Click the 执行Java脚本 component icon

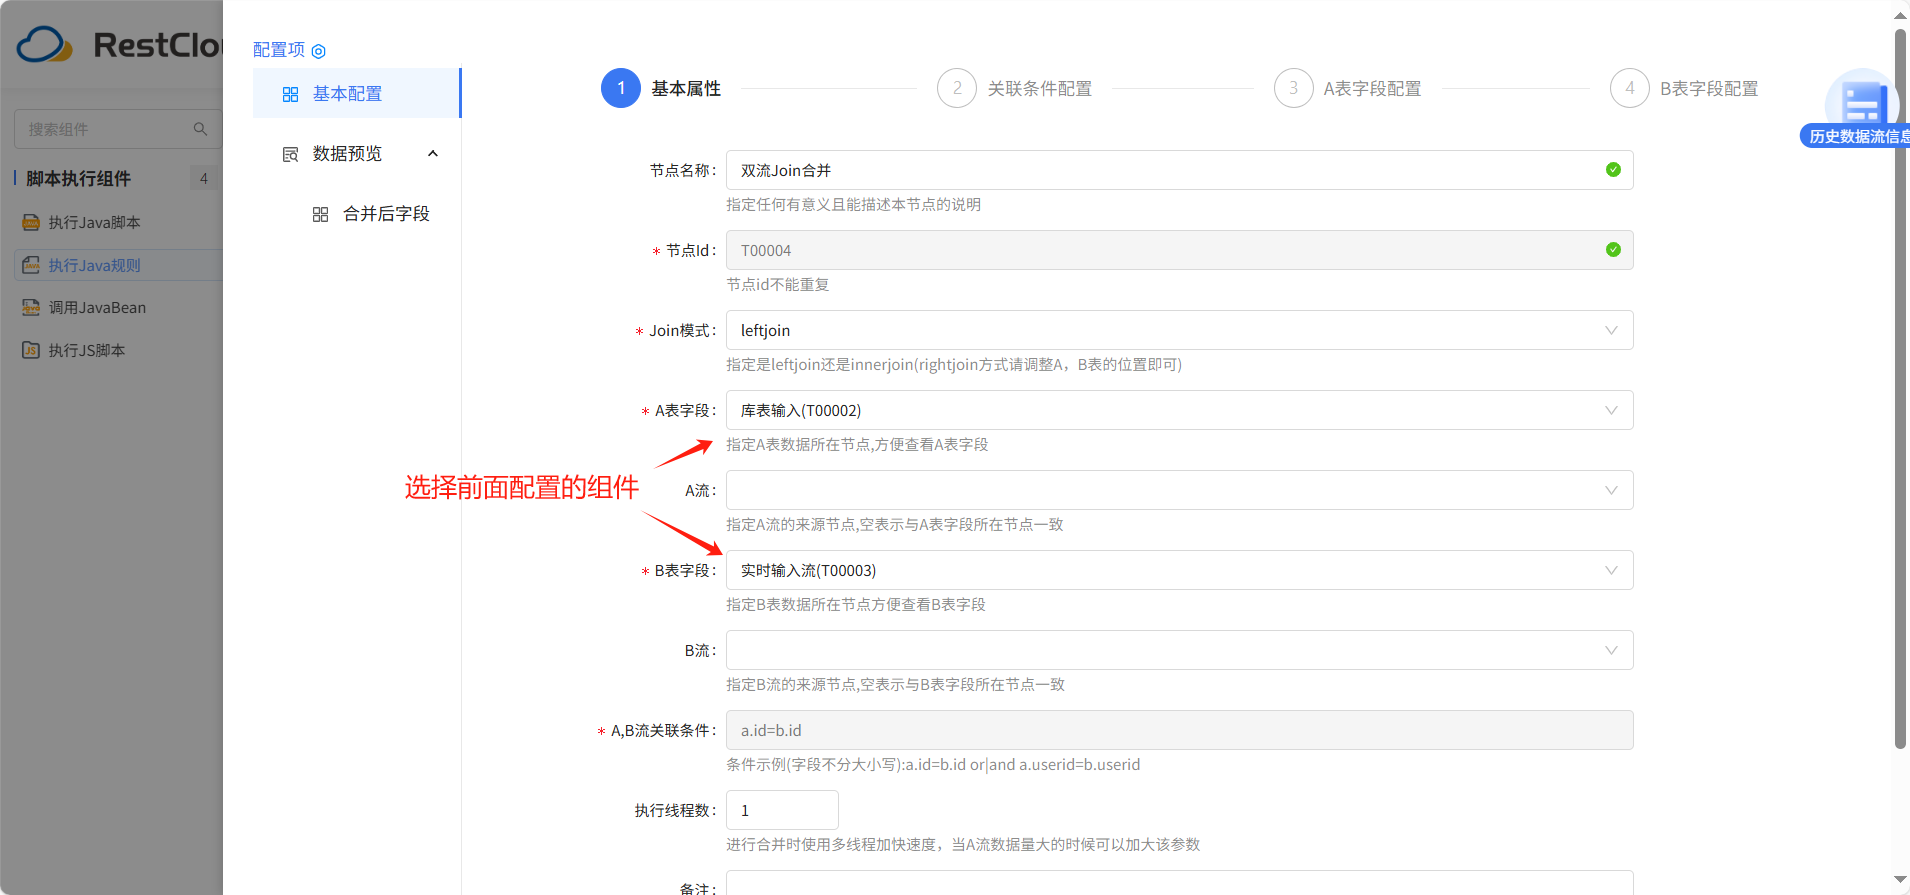tap(31, 222)
